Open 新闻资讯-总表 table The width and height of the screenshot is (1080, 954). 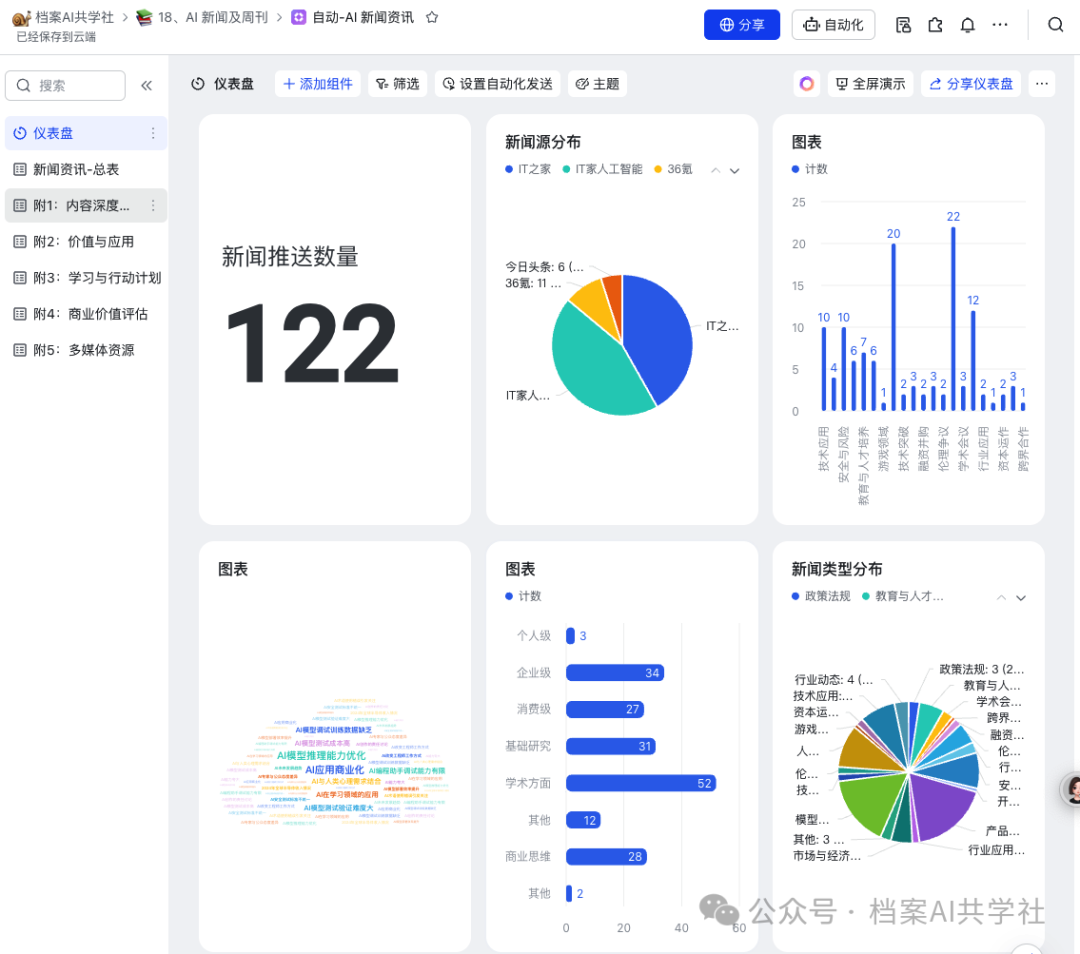tap(85, 169)
